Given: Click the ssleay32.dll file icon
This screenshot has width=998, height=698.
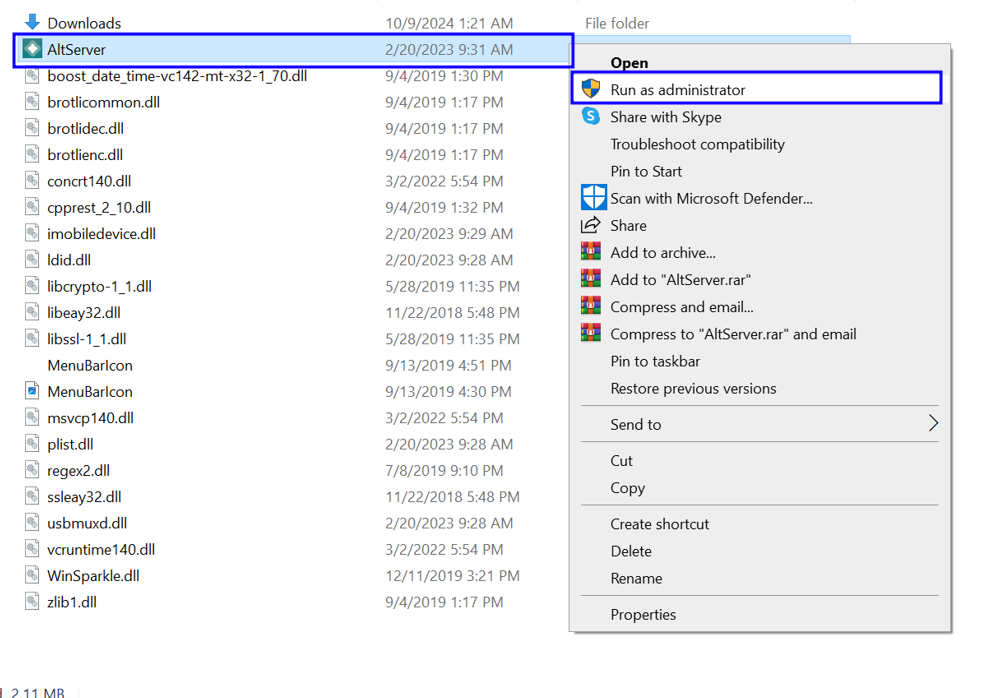Looking at the screenshot, I should click(x=32, y=496).
